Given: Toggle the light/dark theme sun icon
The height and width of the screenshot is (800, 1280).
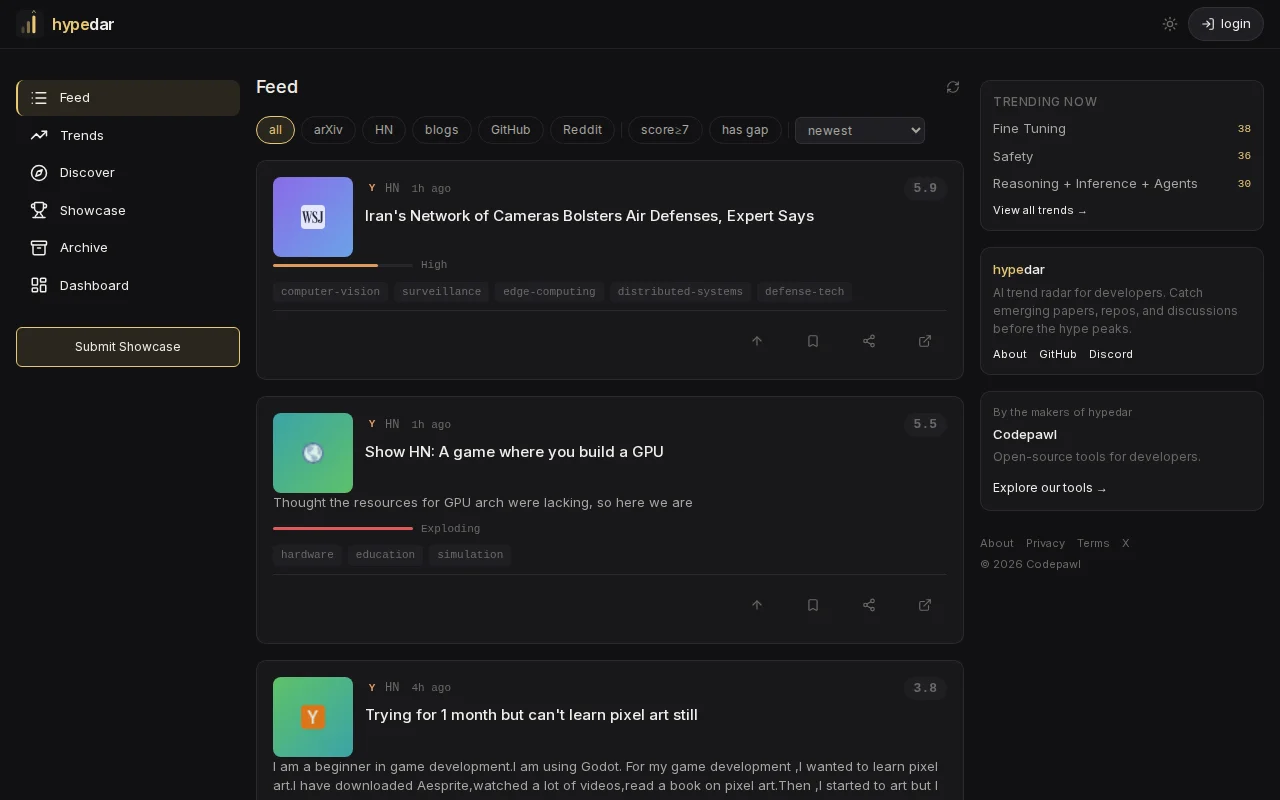Looking at the screenshot, I should [1170, 24].
